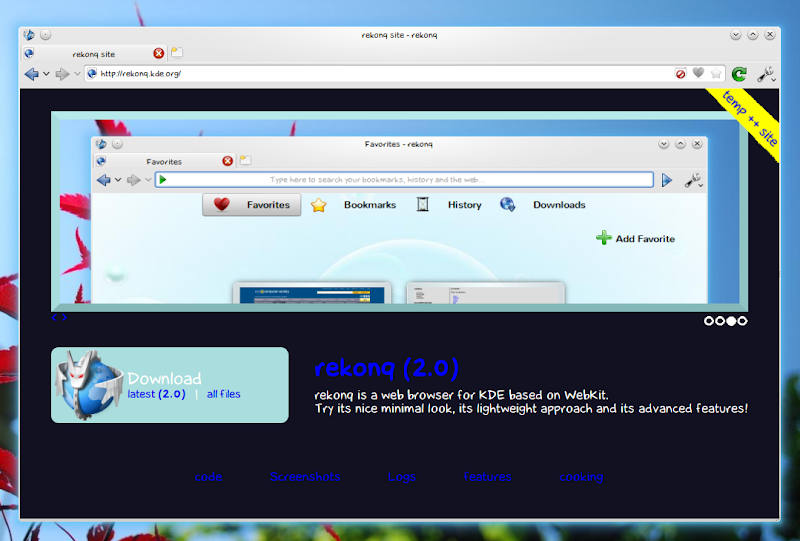
Task: Open the wrench tools menu
Action: coord(765,75)
